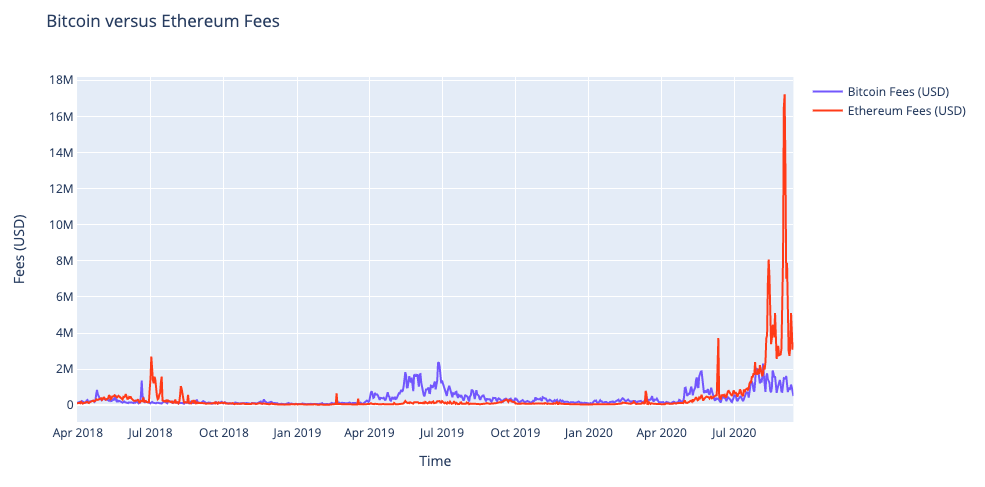Toggle the Ethereum Fees (USD) legend entry

(889, 111)
